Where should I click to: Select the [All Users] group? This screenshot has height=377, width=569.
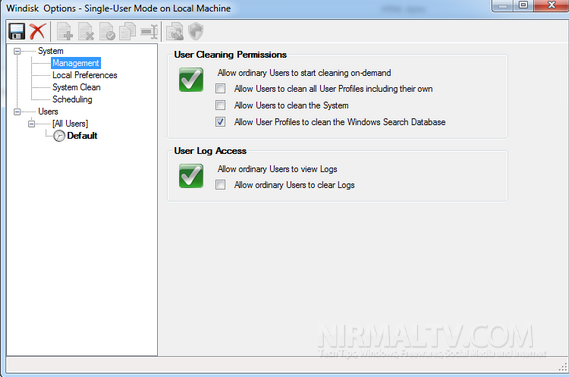coord(70,124)
